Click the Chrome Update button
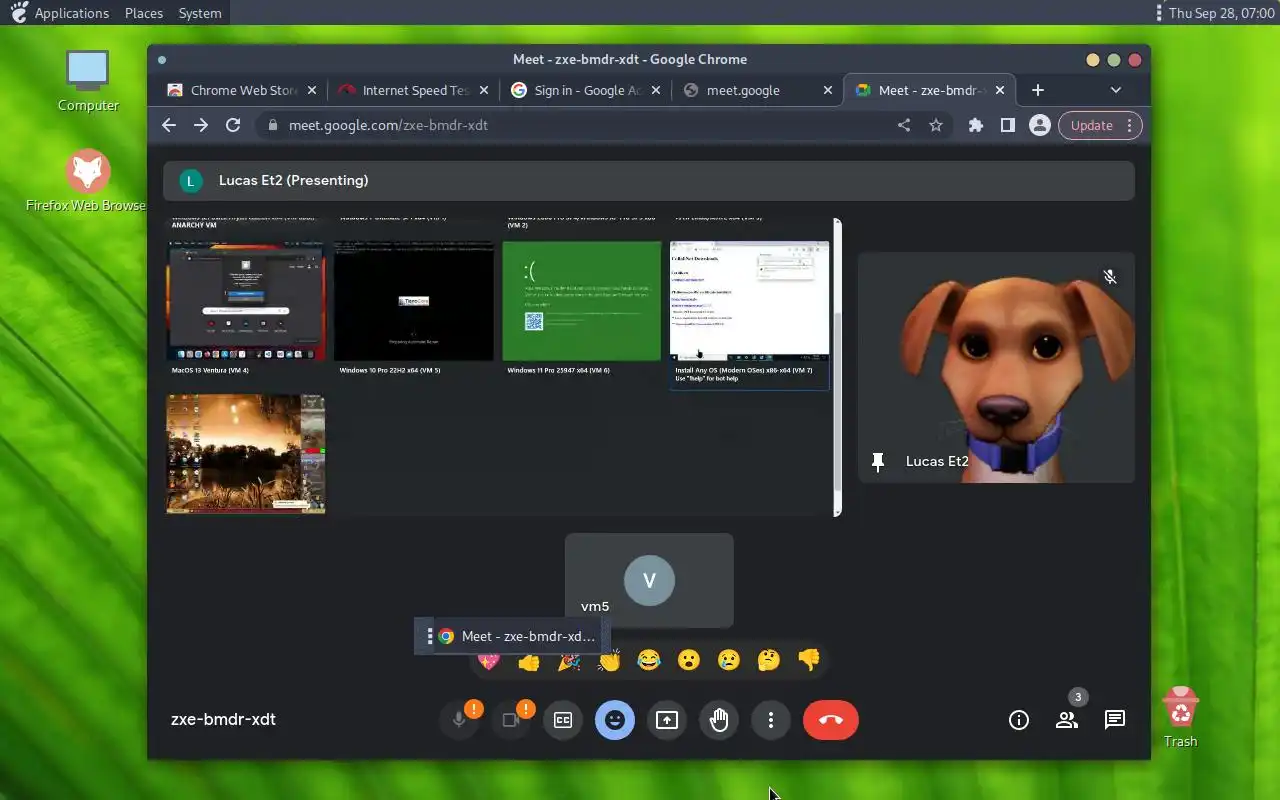1280x800 pixels. (x=1100, y=125)
